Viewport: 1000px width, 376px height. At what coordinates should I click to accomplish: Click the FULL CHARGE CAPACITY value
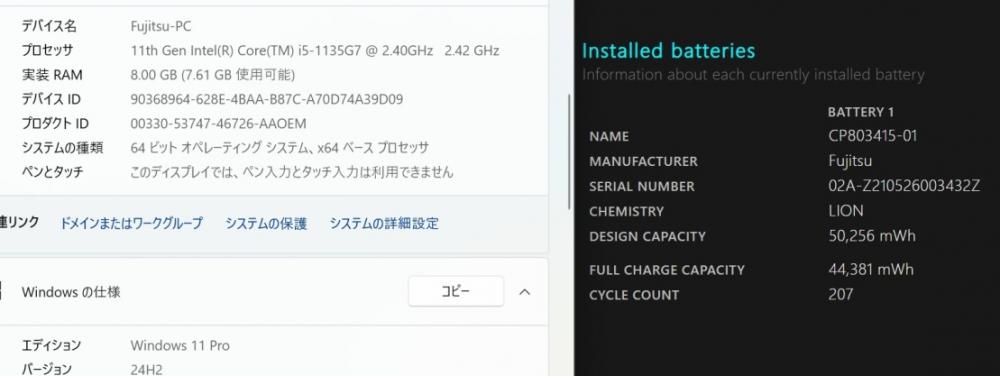871,269
